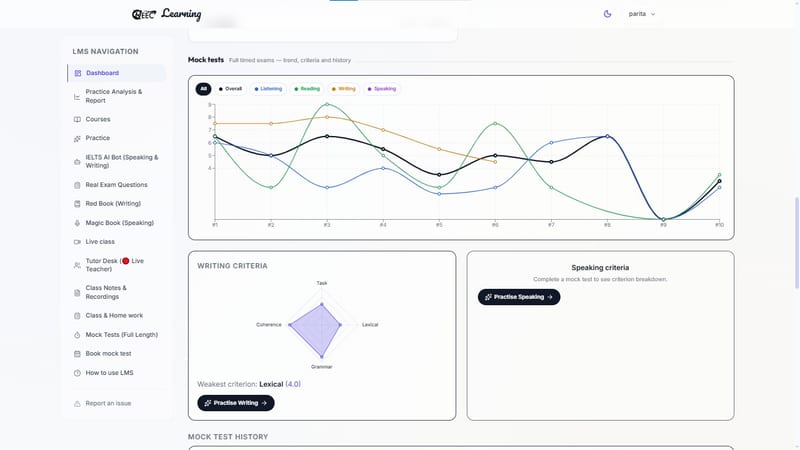The height and width of the screenshot is (450, 800).
Task: Click the IELTS AI Bot robot icon
Action: 77,162
